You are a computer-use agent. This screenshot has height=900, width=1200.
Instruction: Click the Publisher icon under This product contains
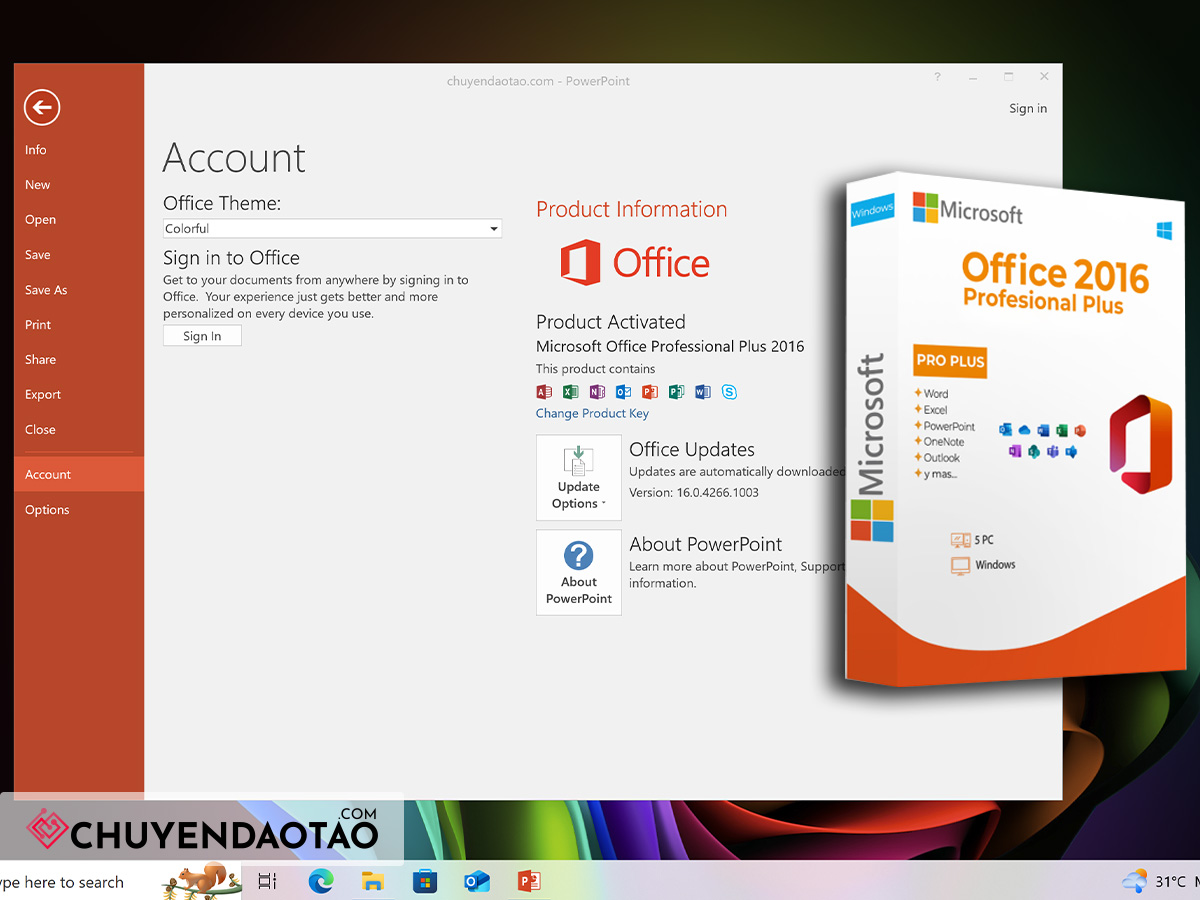pyautogui.click(x=677, y=392)
